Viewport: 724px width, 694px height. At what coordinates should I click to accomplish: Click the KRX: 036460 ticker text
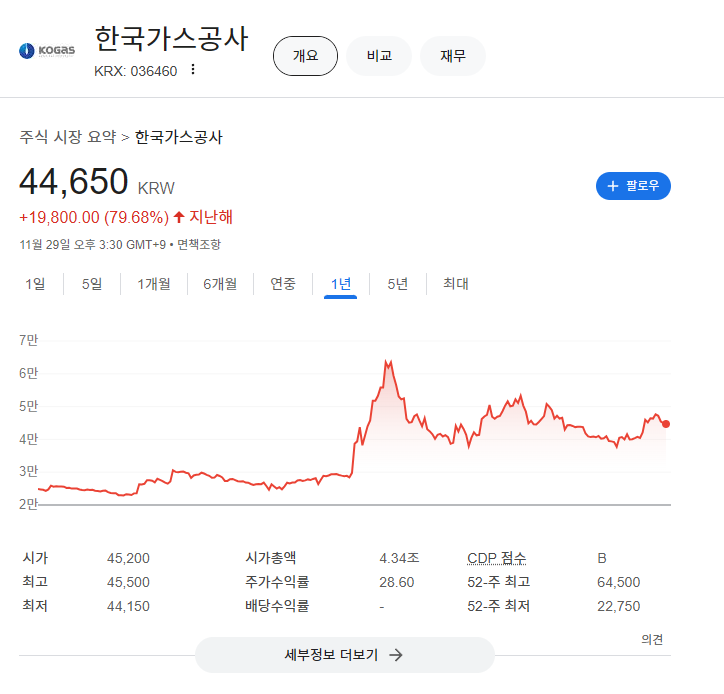coord(136,71)
